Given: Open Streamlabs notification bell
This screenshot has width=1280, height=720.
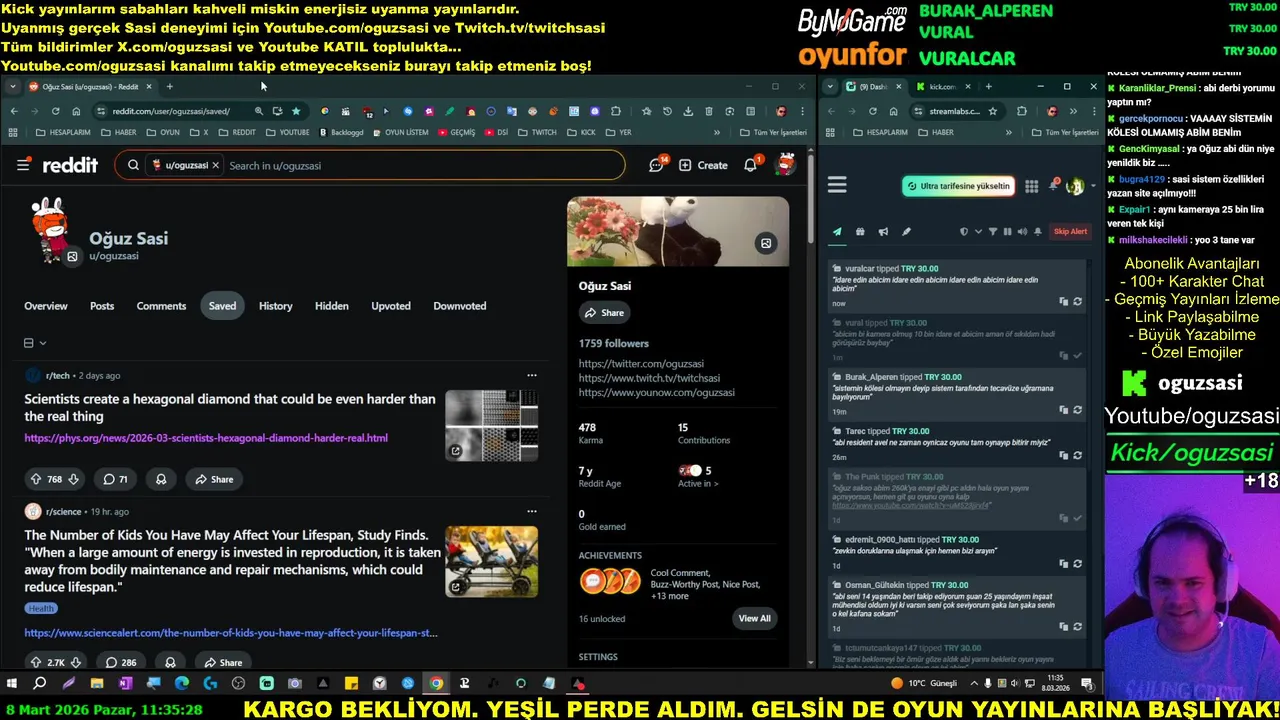Looking at the screenshot, I should pyautogui.click(x=1054, y=186).
